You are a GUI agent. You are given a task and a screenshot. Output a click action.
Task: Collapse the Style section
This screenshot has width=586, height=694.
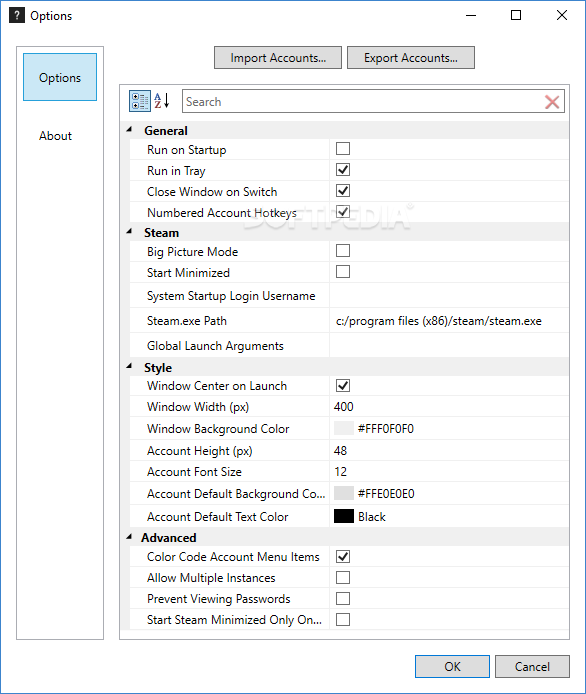pos(129,366)
